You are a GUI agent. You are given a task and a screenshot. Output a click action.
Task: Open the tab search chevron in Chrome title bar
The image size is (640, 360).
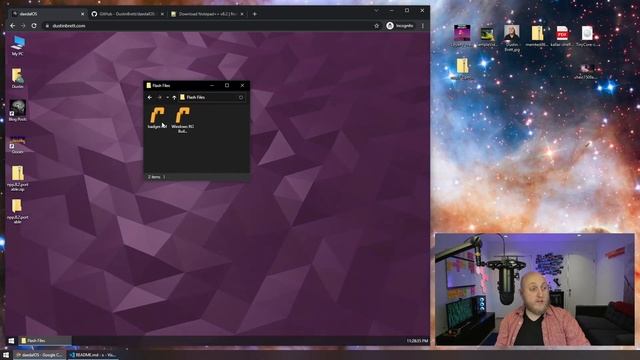click(376, 10)
